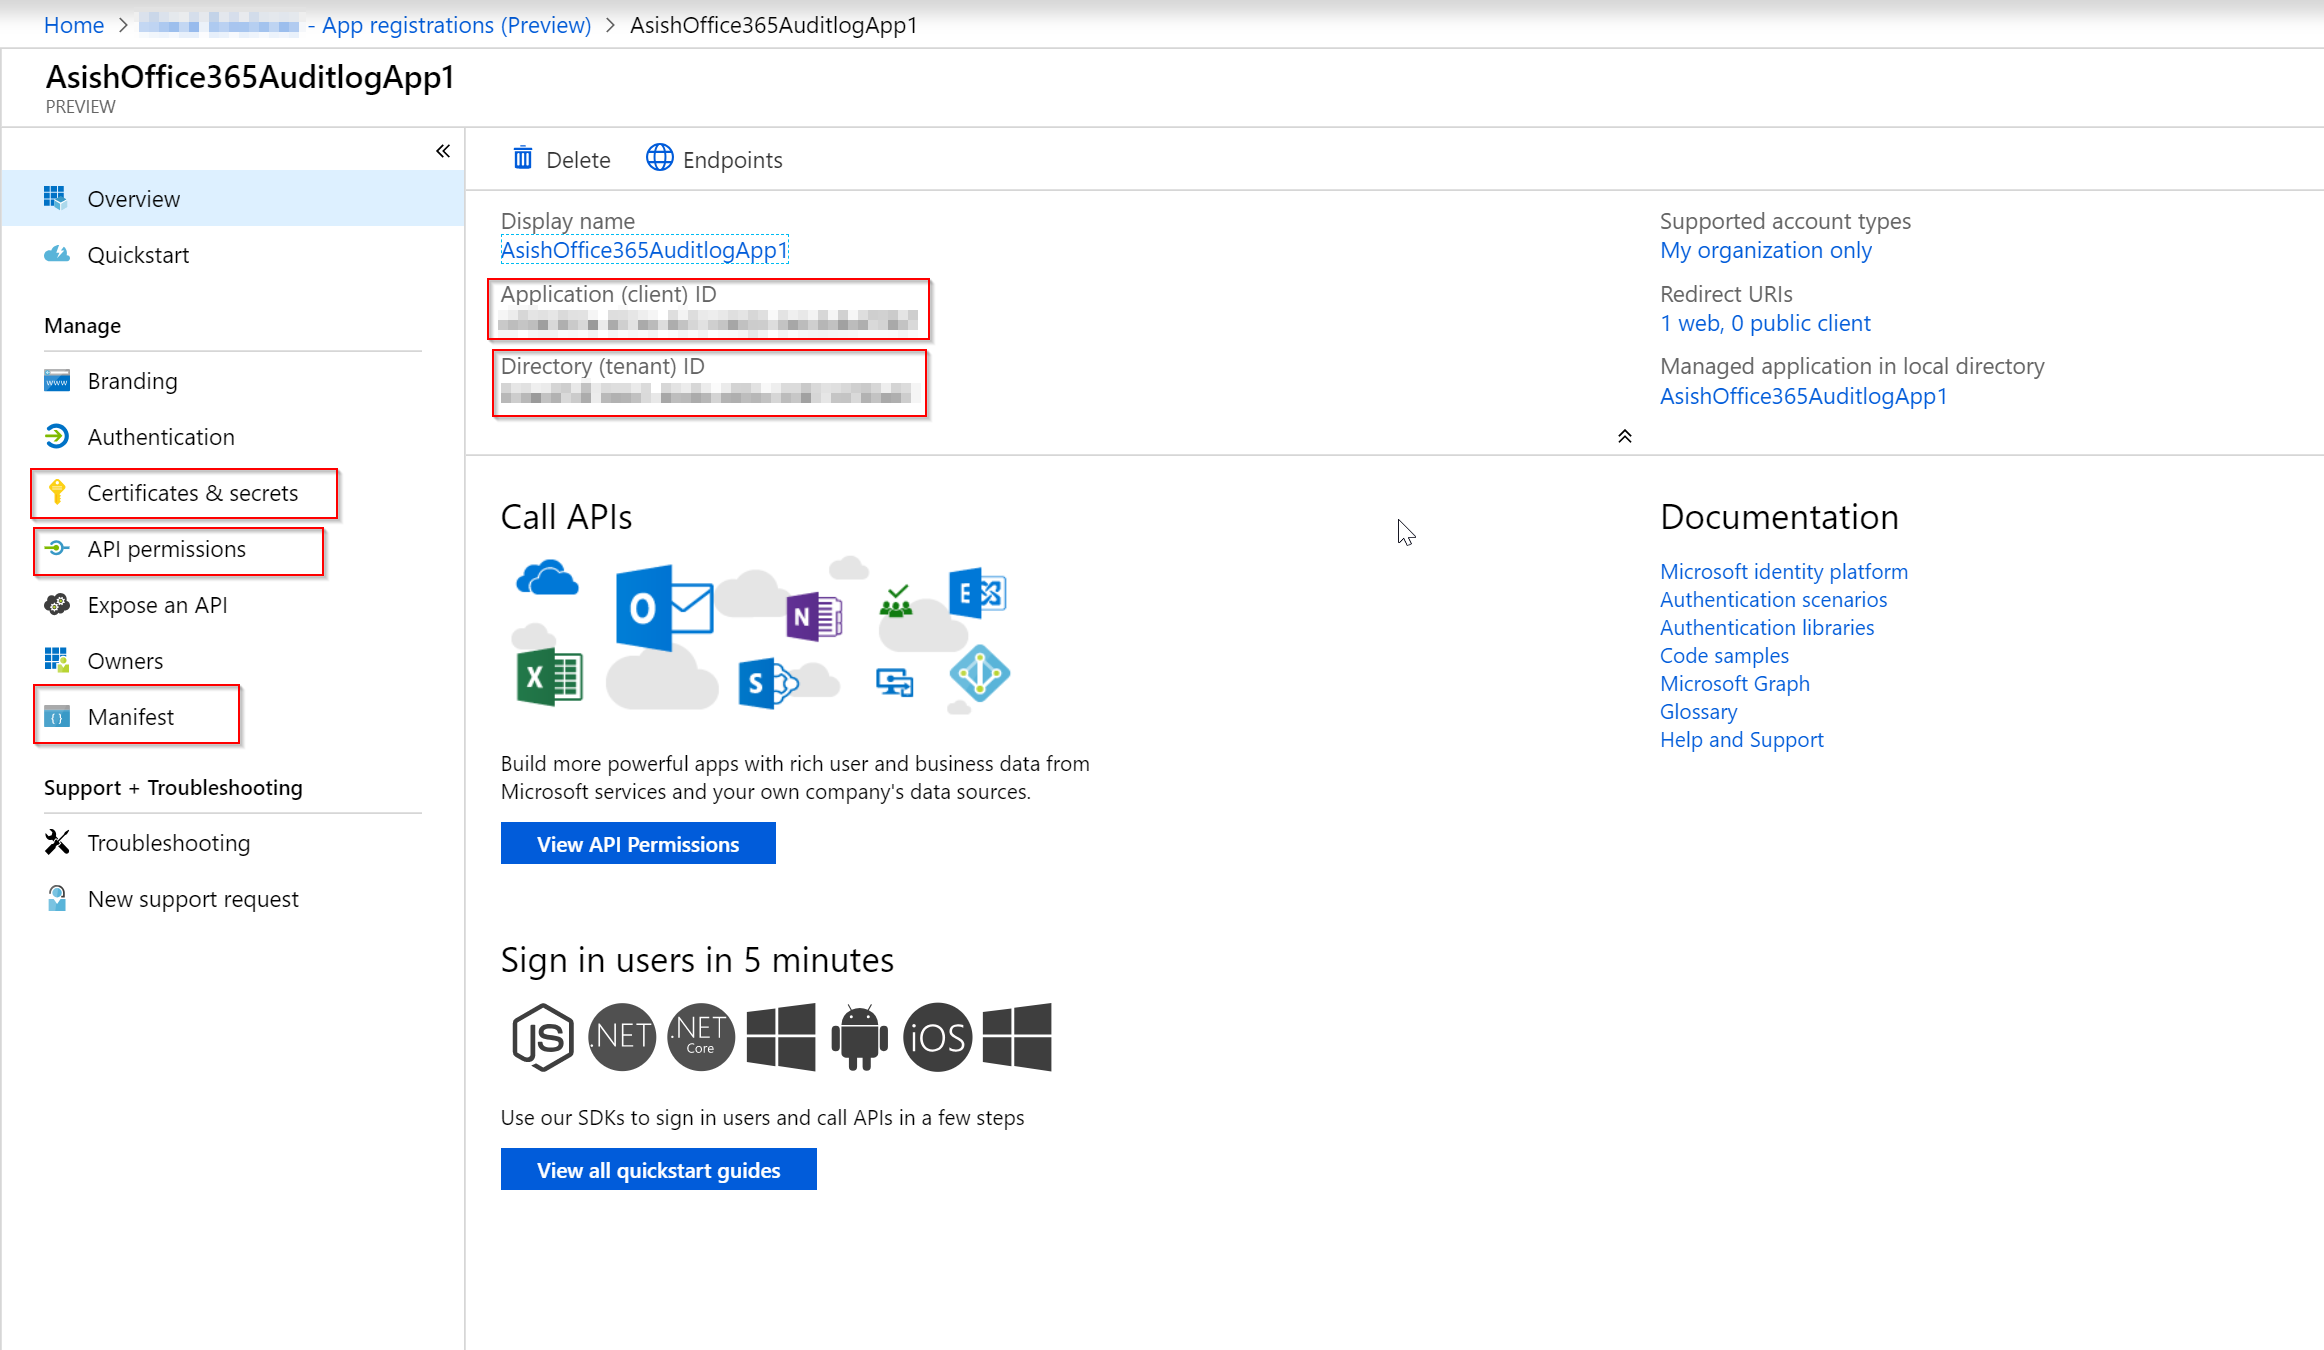Click the Node.js quickstart icon
The width and height of the screenshot is (2324, 1350).
pos(542,1037)
